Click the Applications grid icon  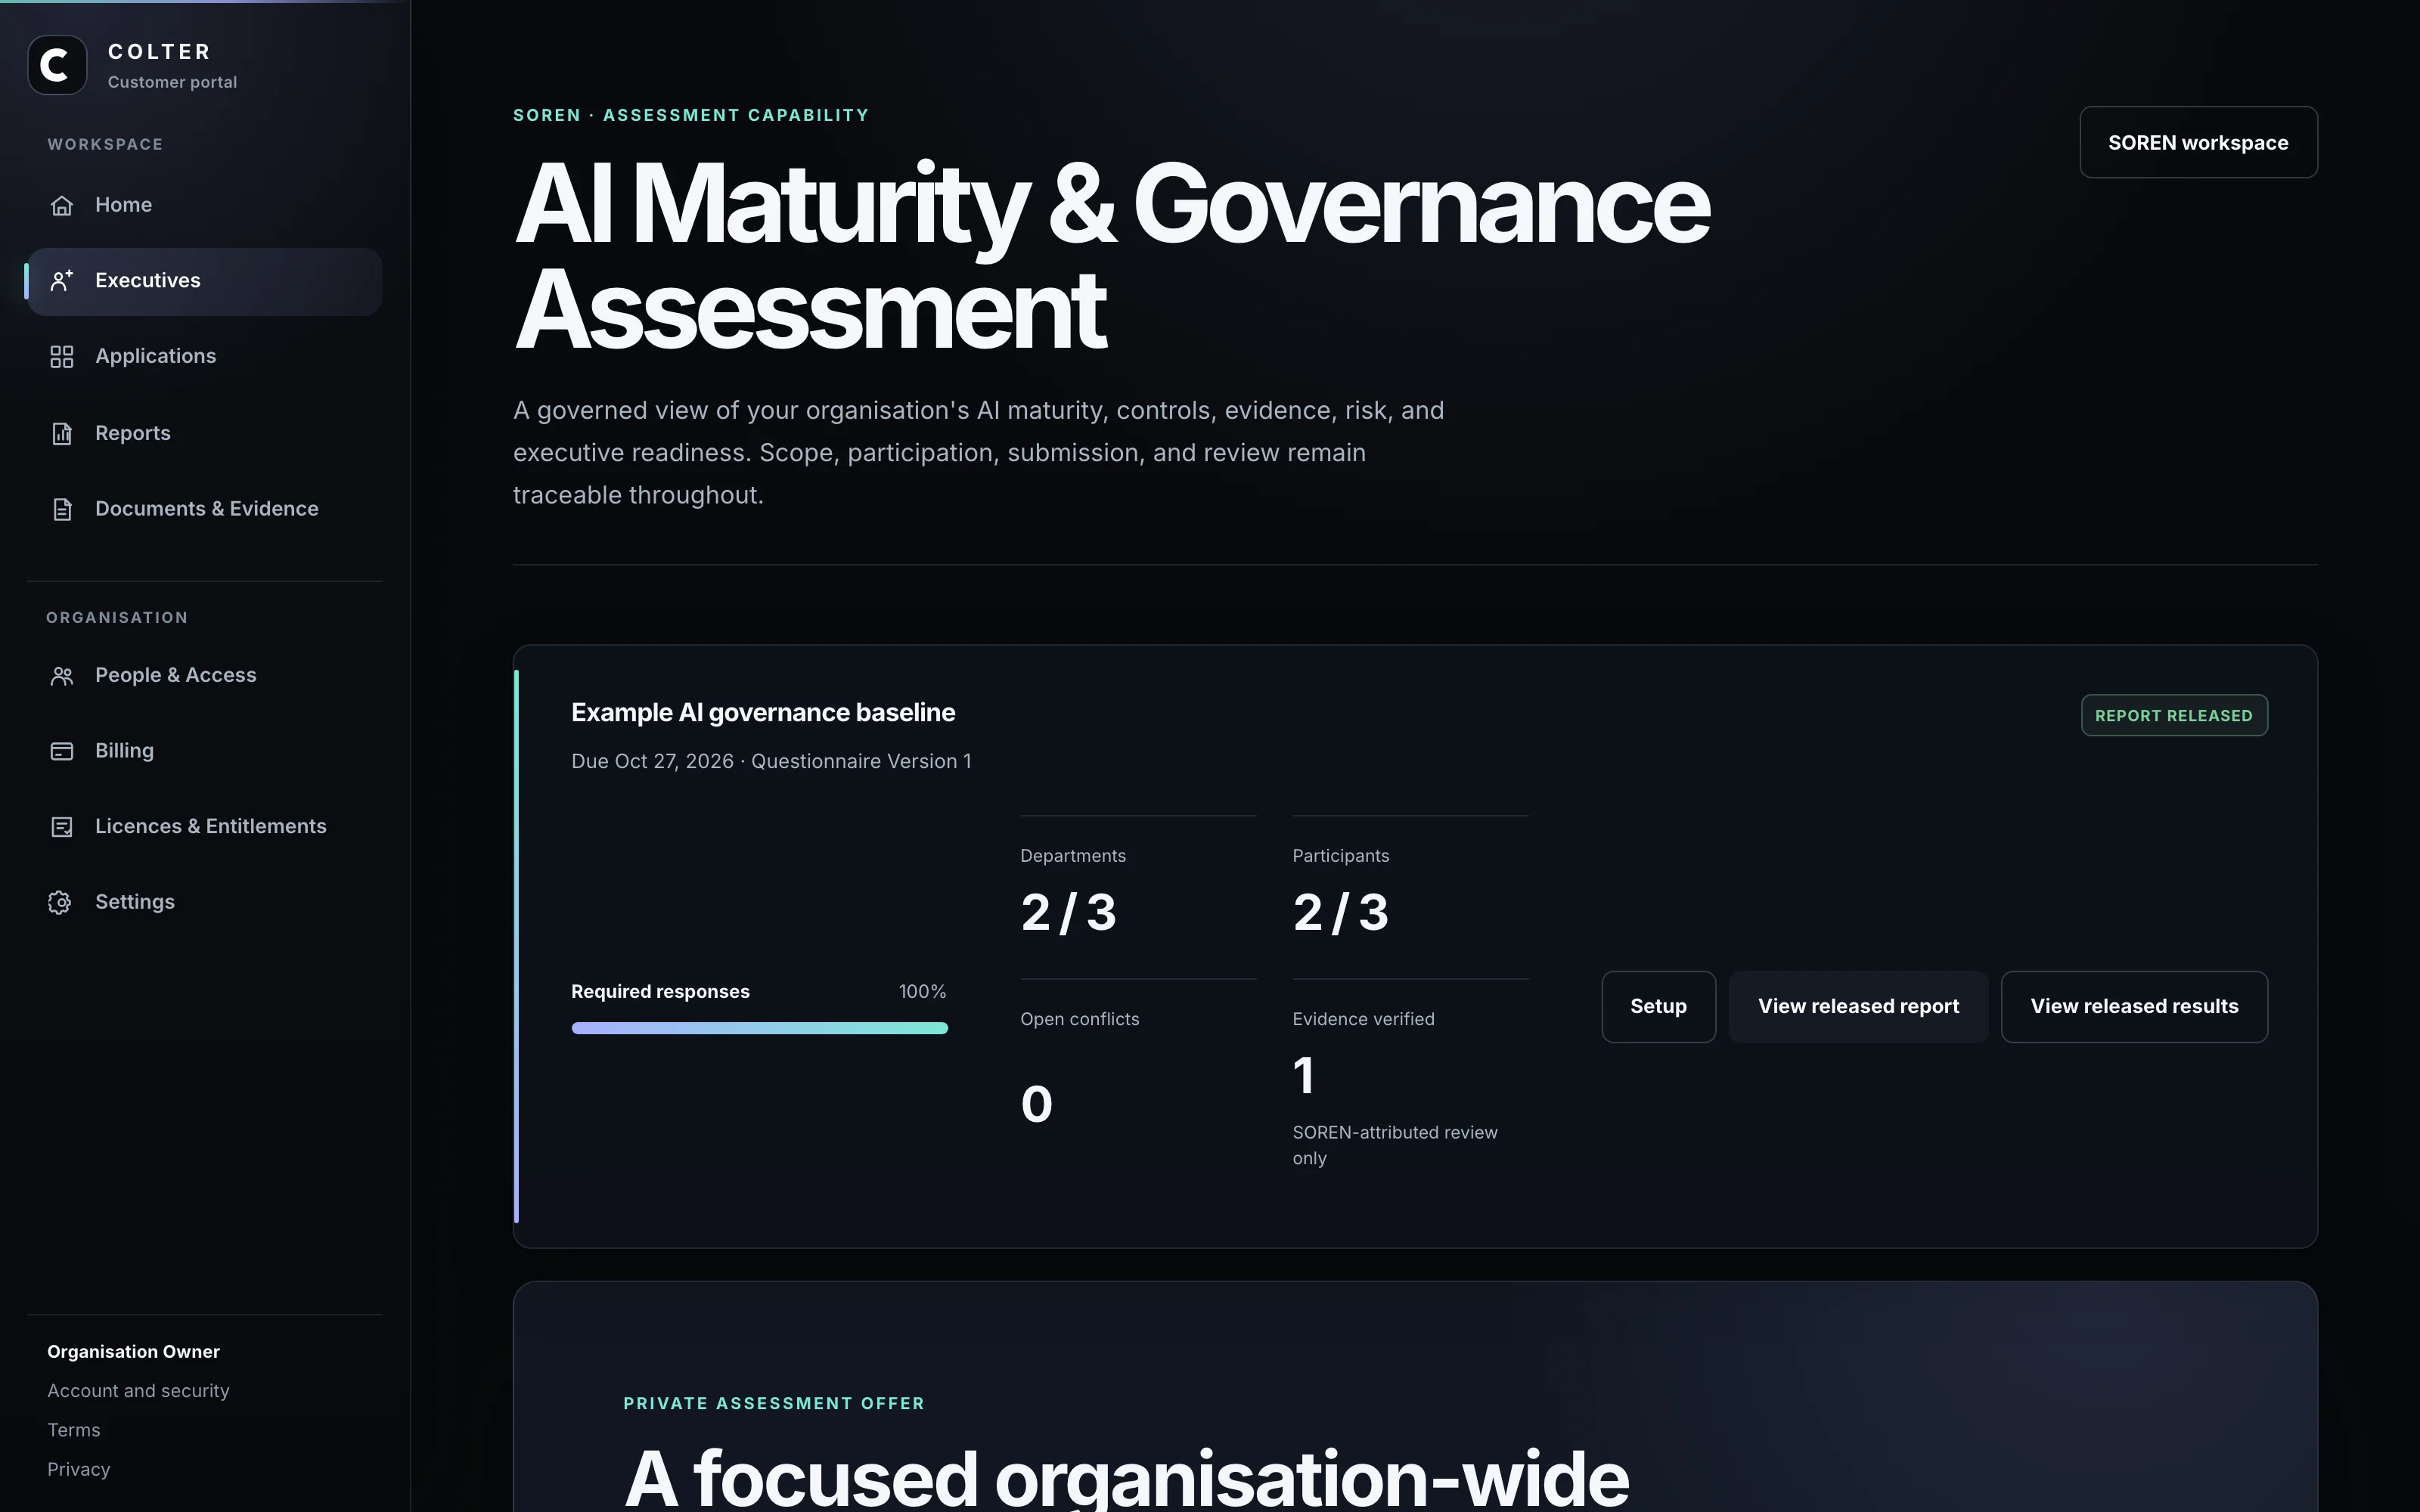point(62,357)
